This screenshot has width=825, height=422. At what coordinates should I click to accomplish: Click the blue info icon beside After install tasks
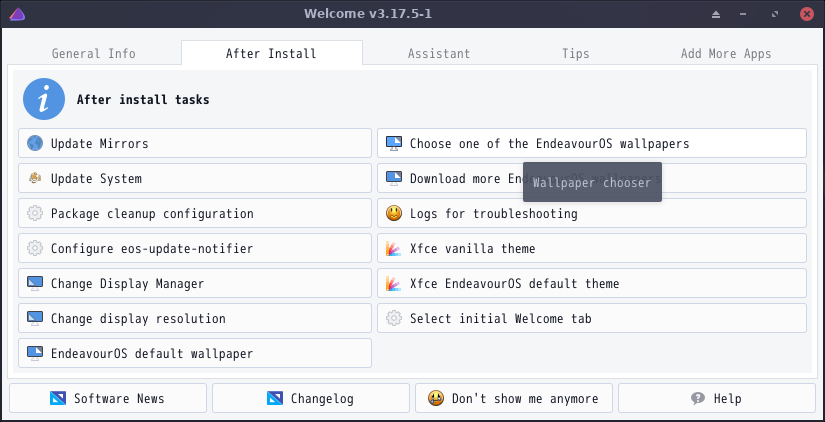pos(44,99)
